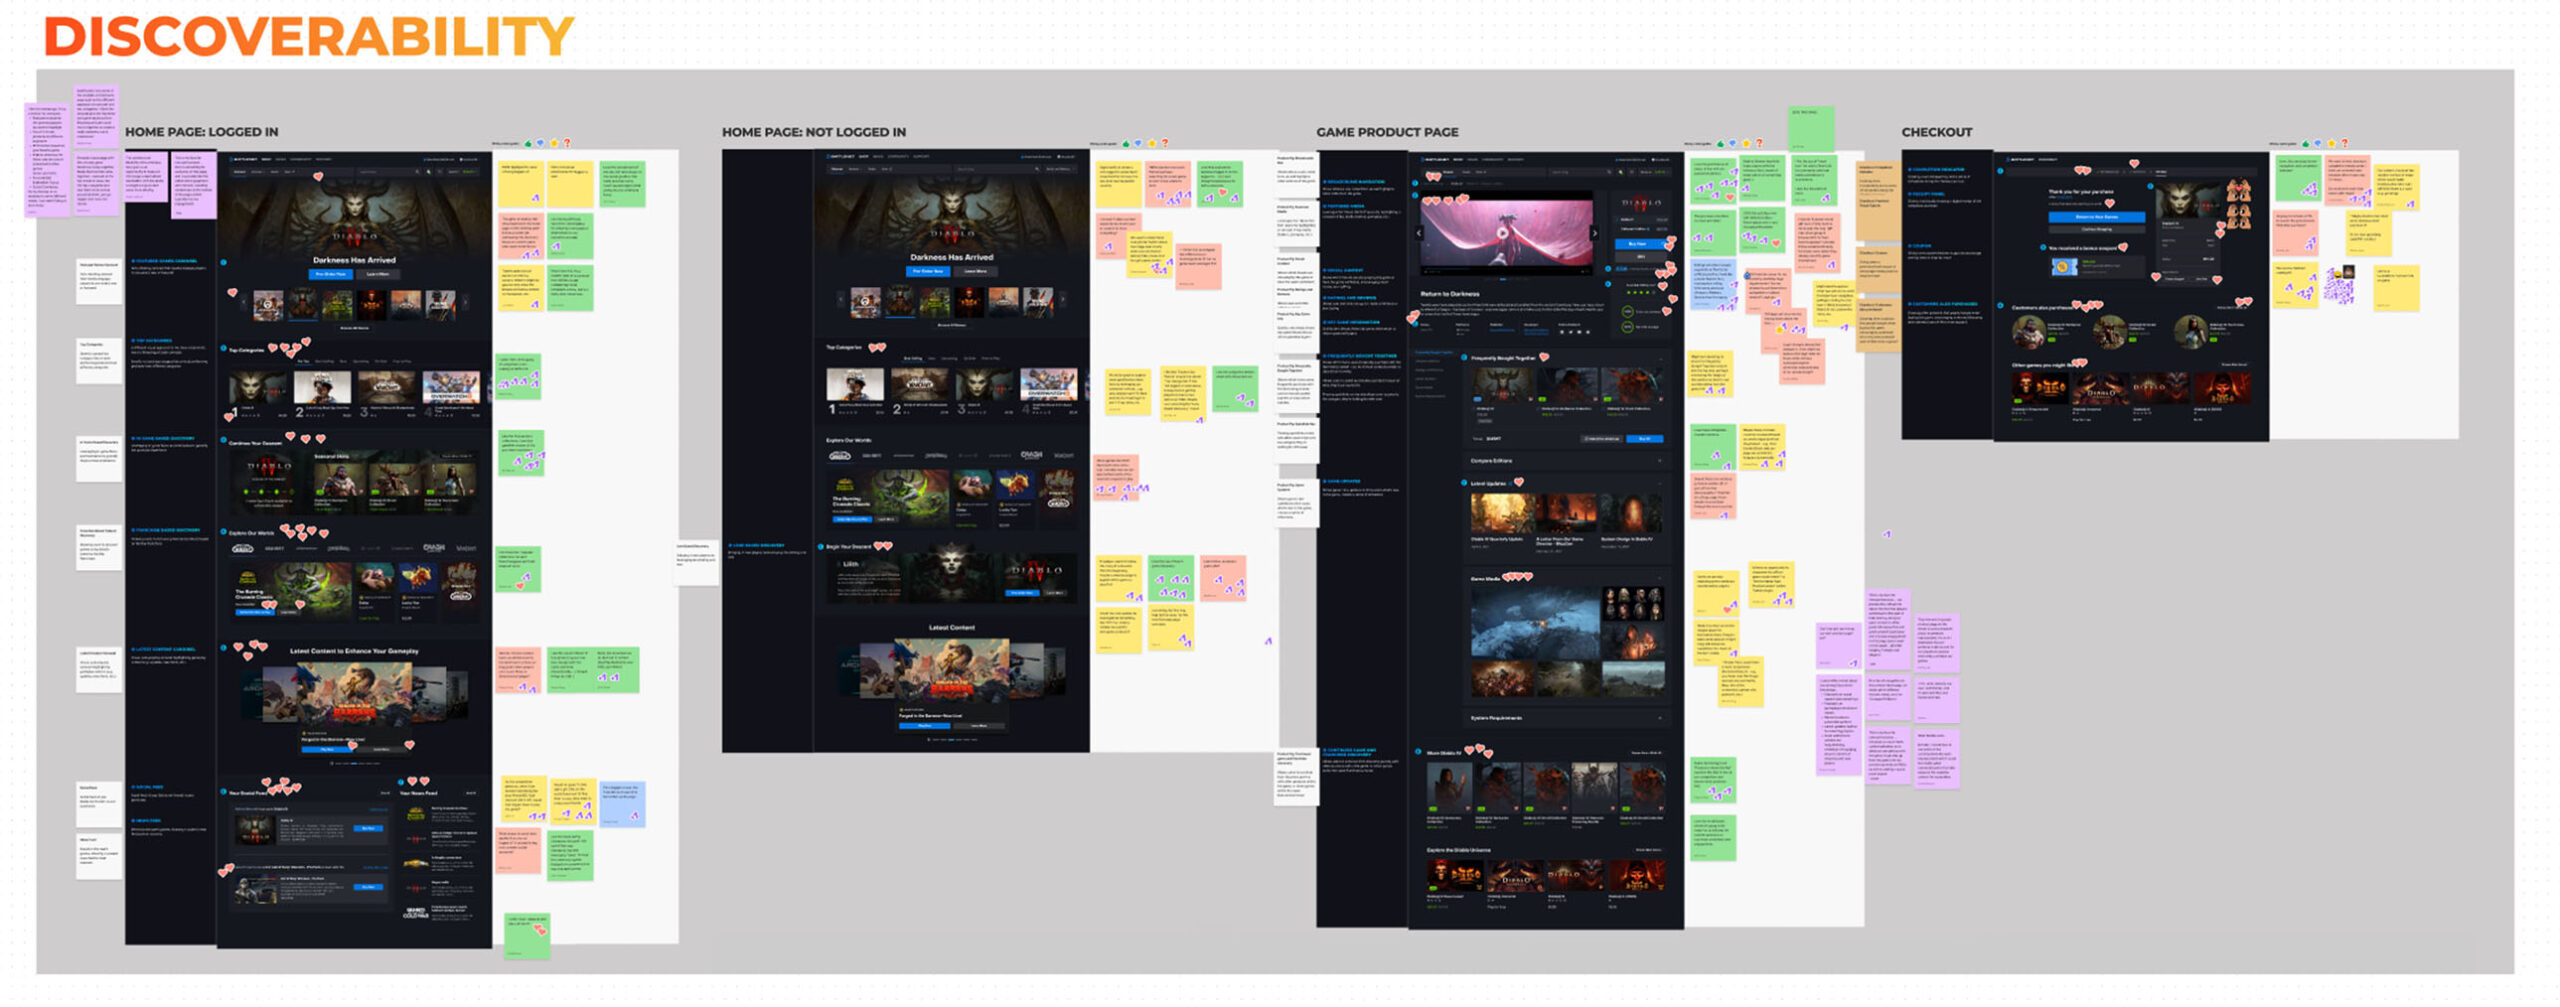Select last thumbnail in Logged In hero carousel
The image size is (2560, 1007).
point(440,305)
